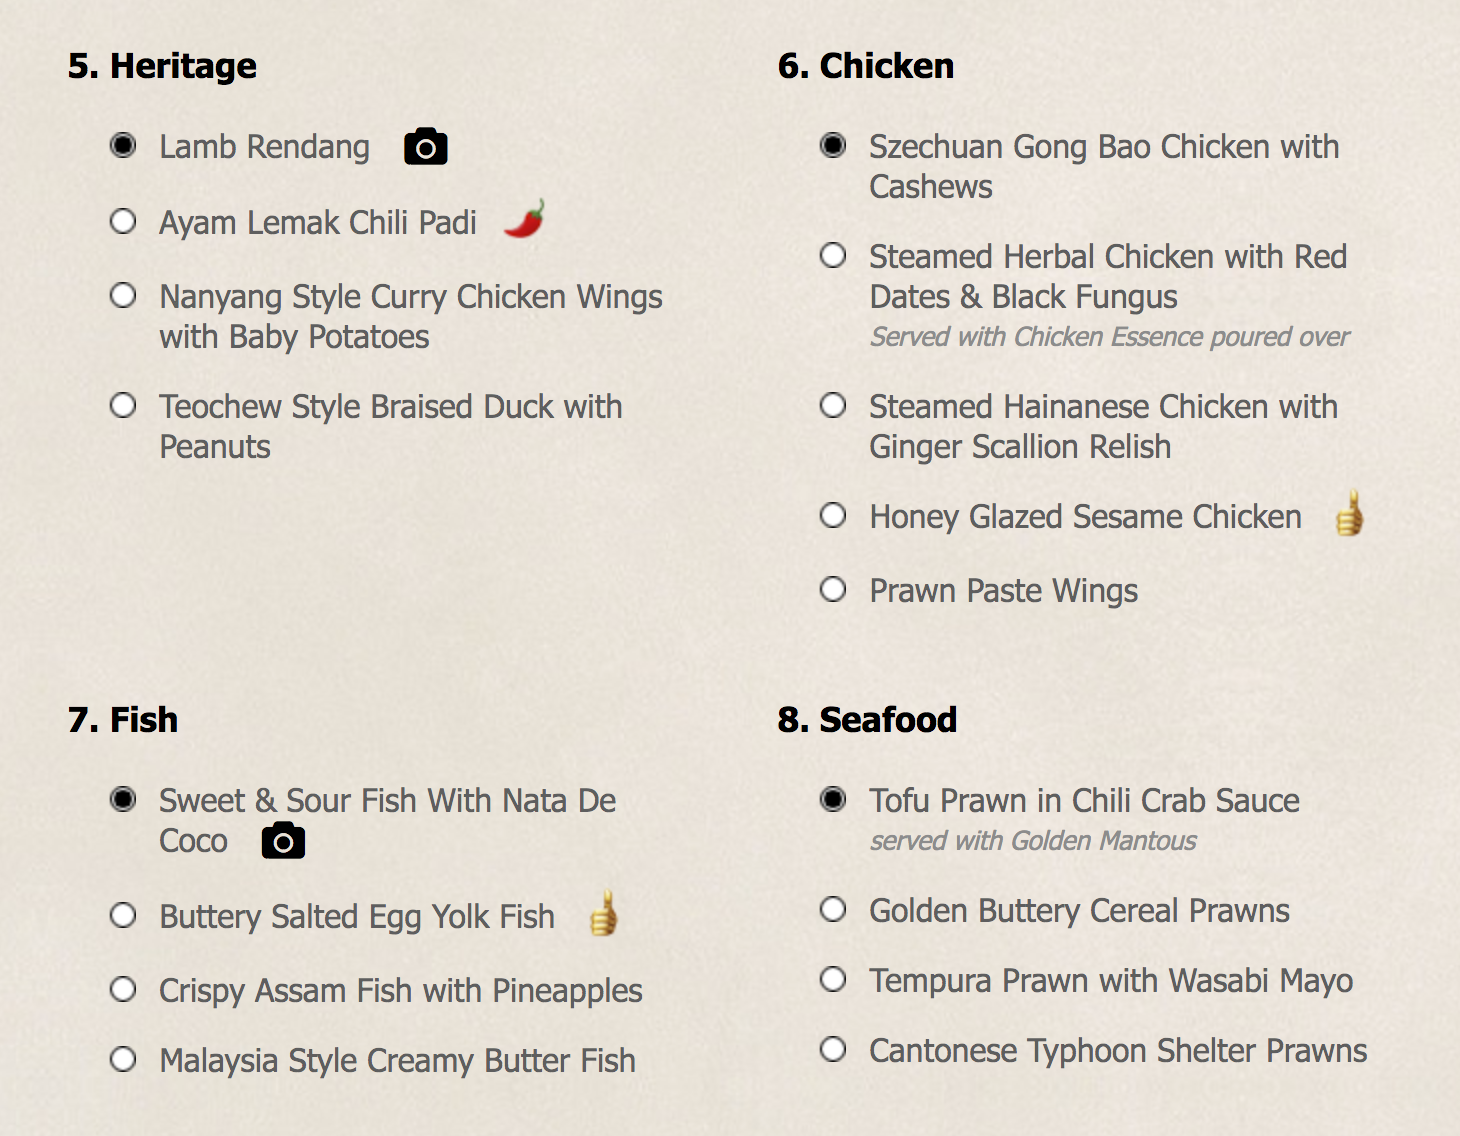1460x1136 pixels.
Task: Choose Tempura Prawn with Wasabi Mayo
Action: [x=833, y=980]
